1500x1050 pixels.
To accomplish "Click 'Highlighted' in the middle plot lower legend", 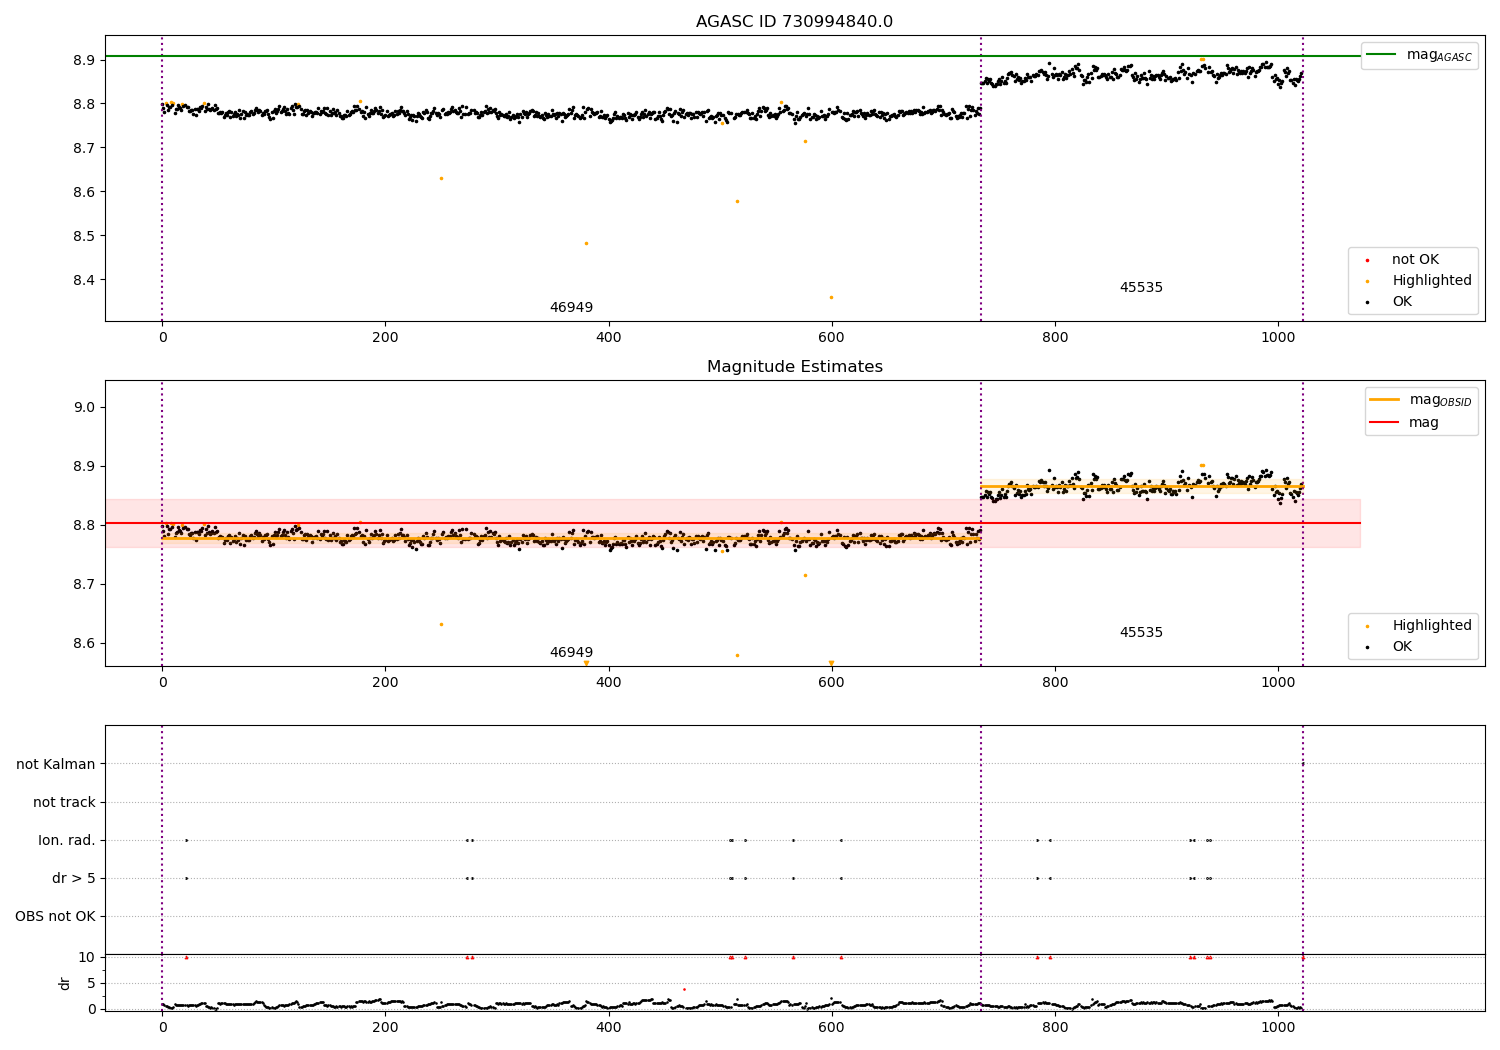I will 1431,626.
